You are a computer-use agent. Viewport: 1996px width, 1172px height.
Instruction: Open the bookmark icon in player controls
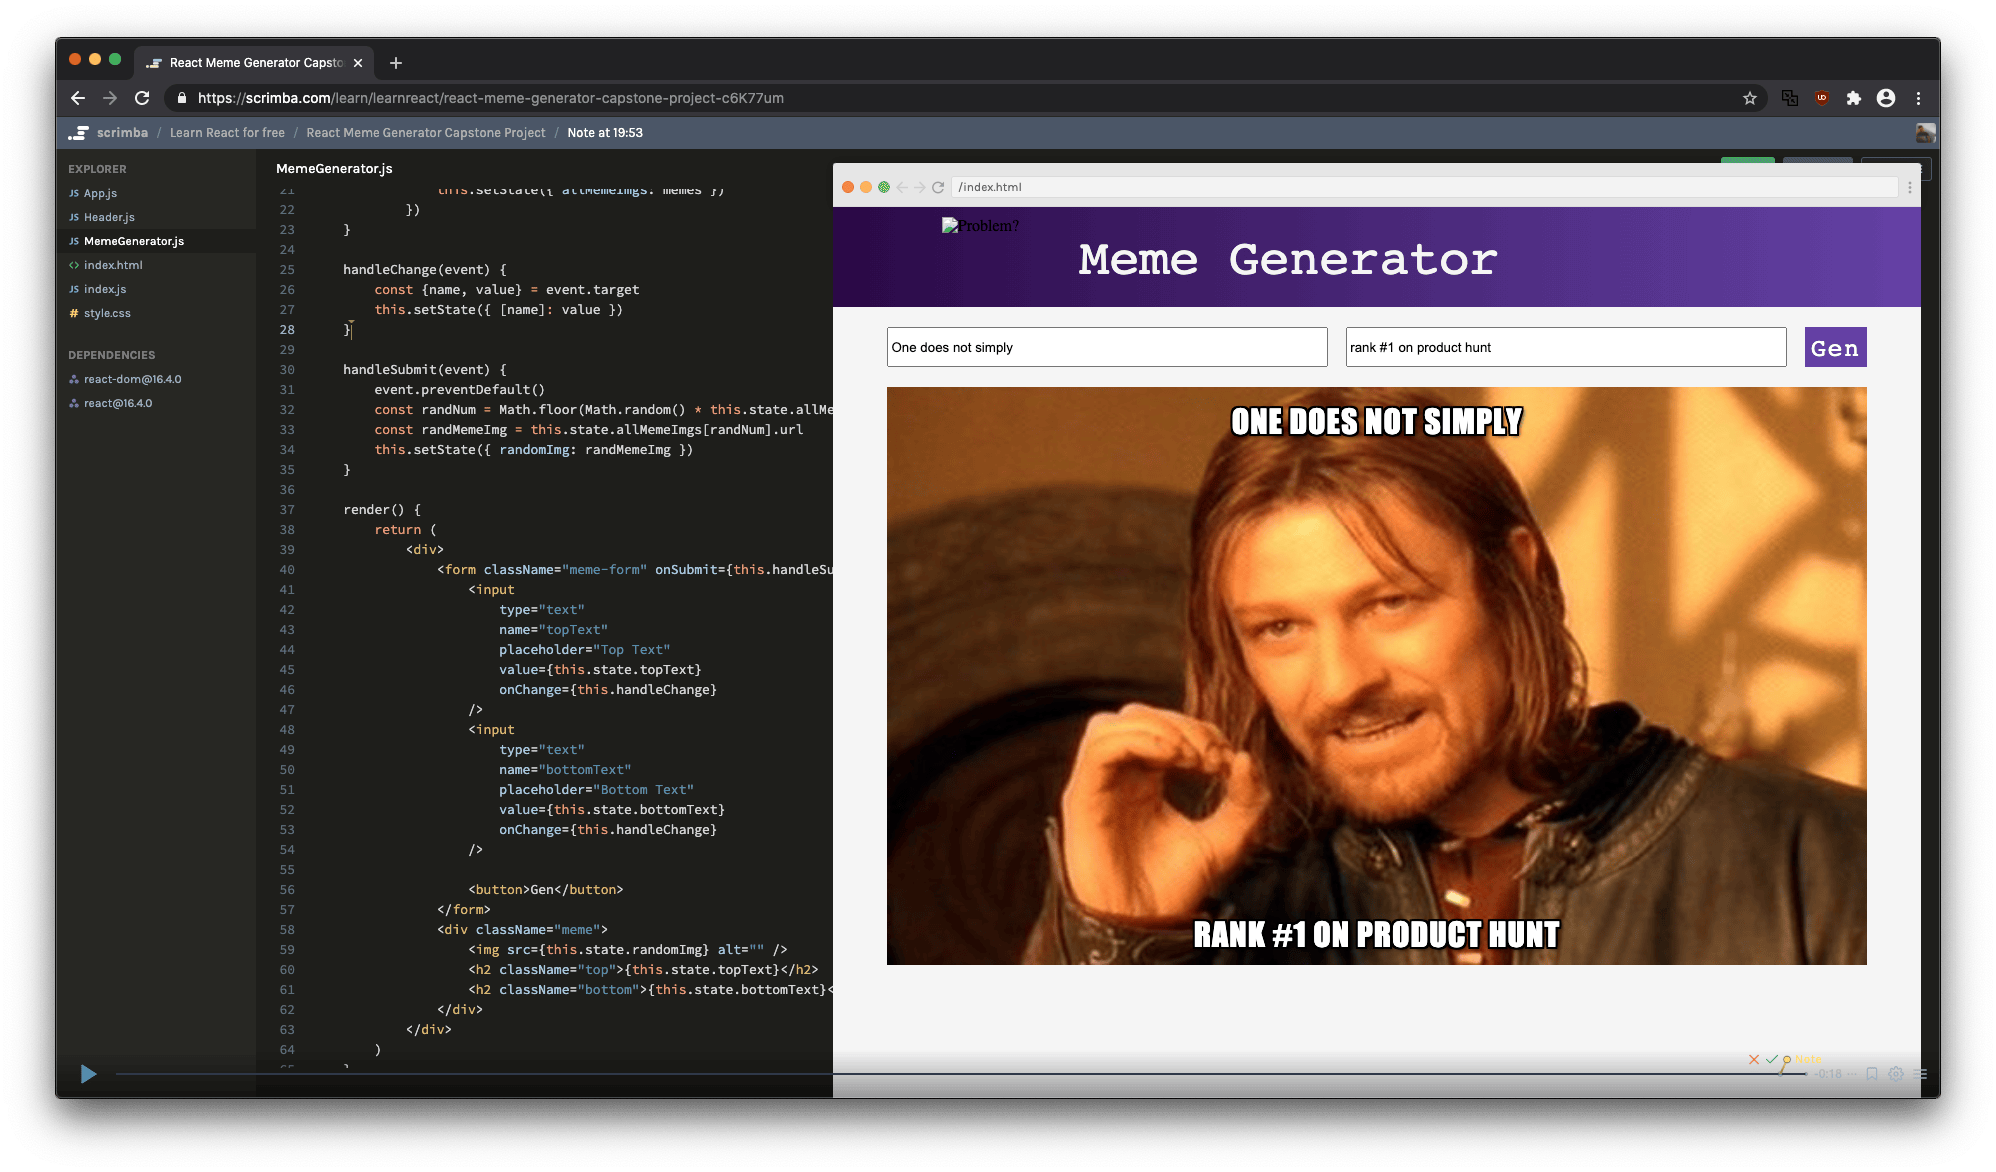click(1872, 1074)
